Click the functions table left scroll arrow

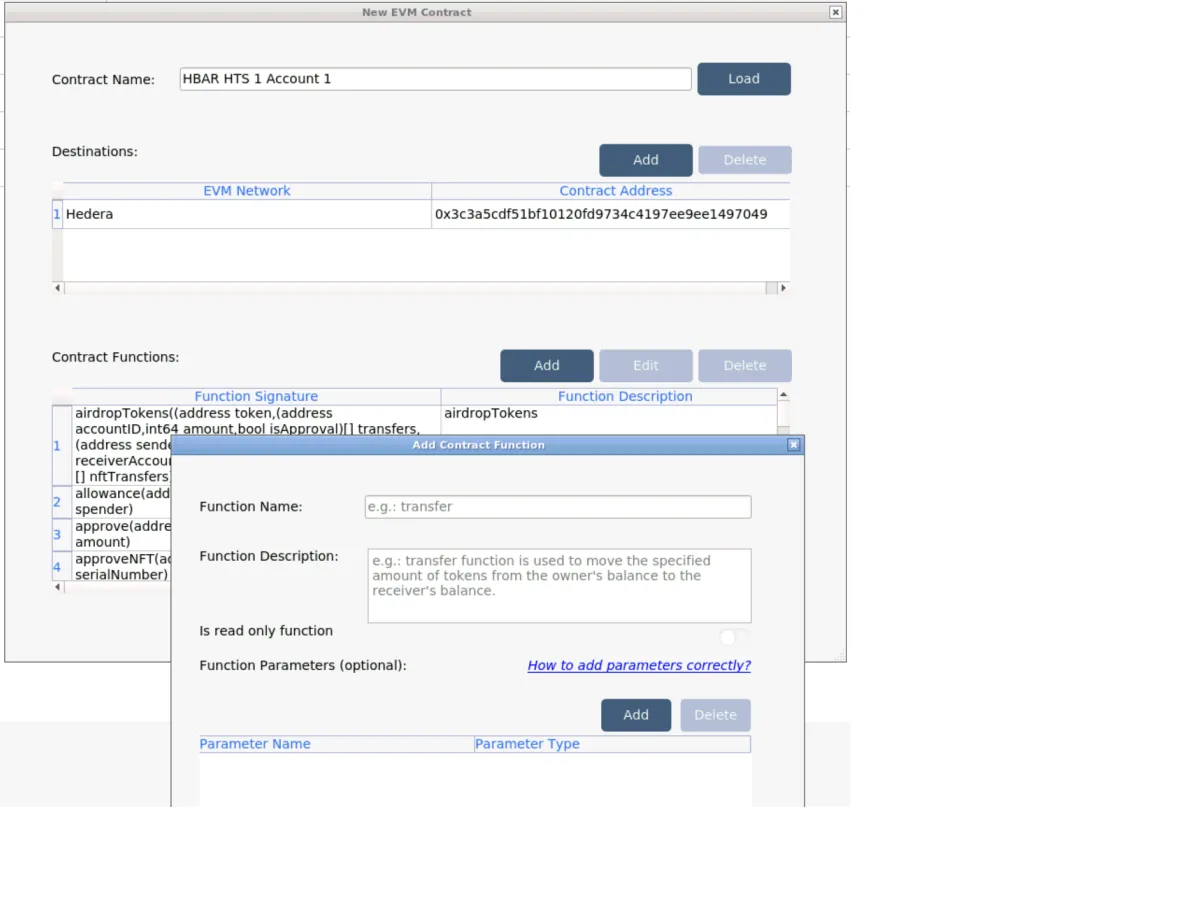(x=58, y=588)
